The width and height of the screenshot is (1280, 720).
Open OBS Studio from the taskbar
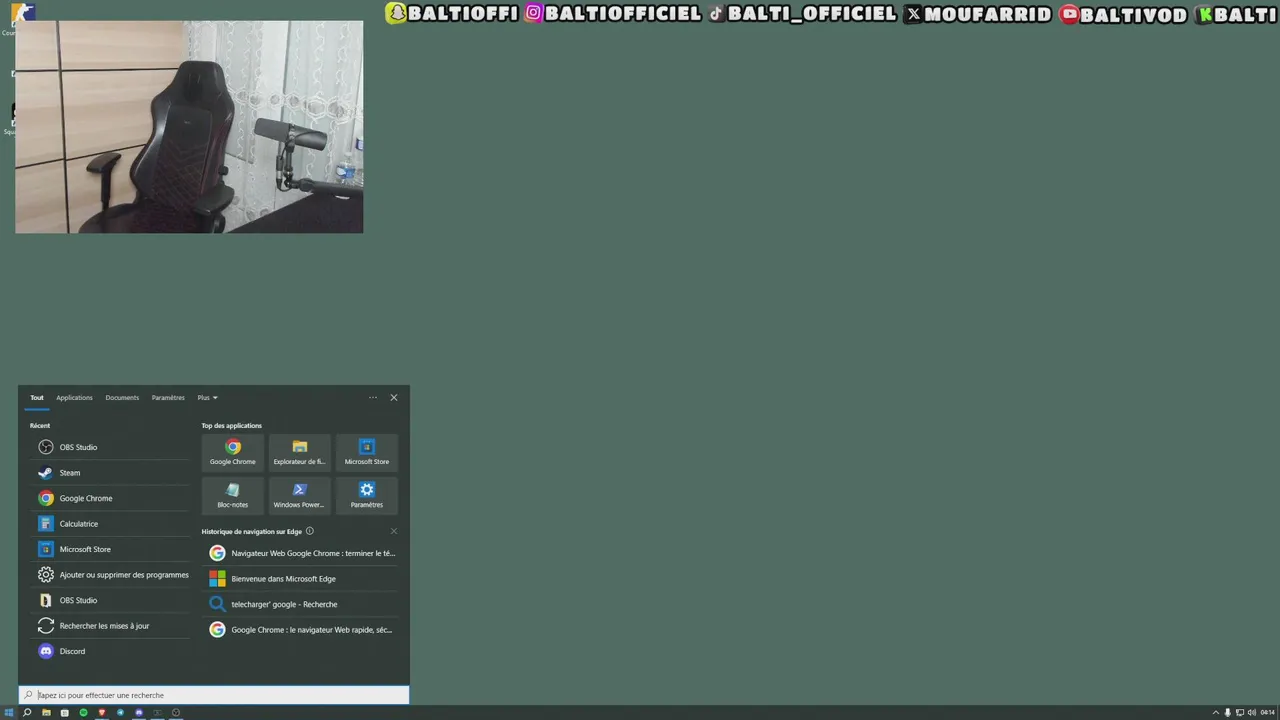(176, 713)
